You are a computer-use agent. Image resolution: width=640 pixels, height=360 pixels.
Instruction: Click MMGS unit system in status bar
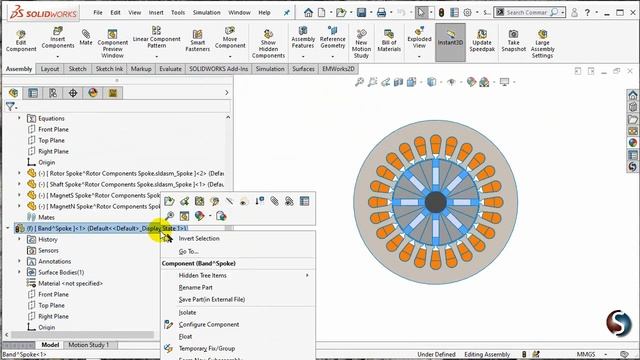[586, 354]
